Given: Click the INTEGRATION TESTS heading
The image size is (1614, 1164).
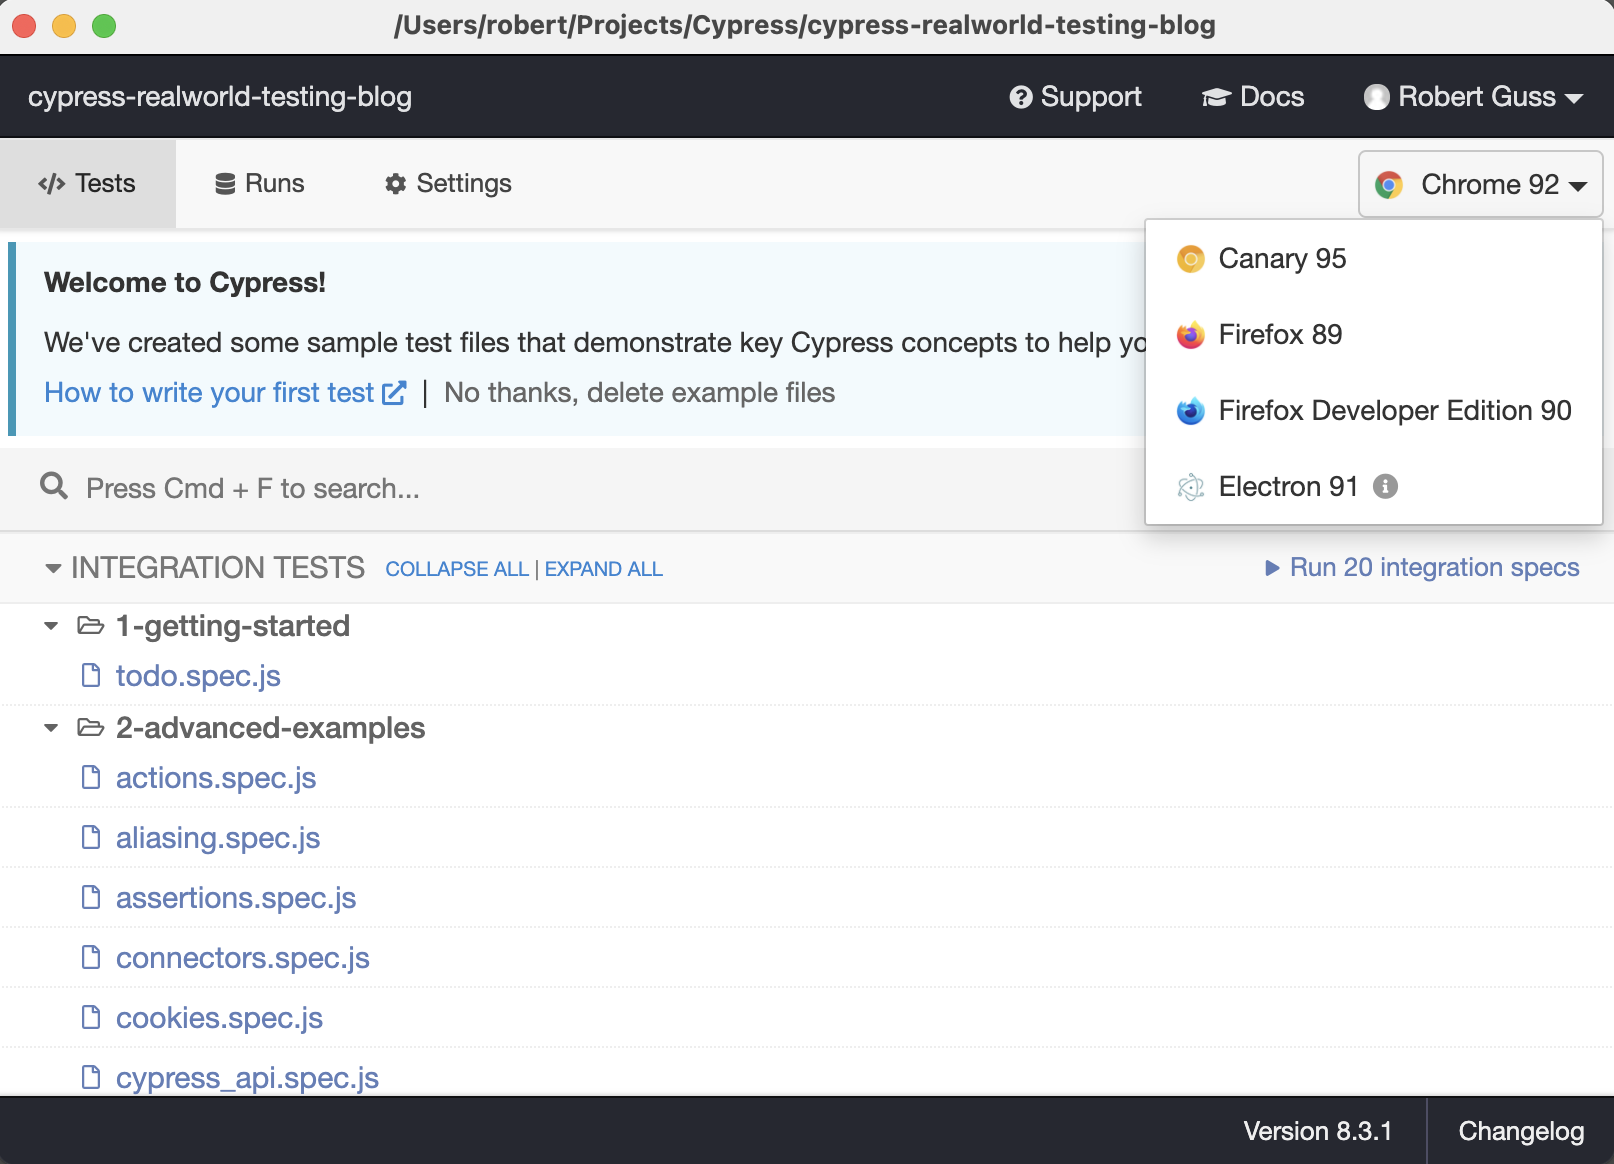Looking at the screenshot, I should (218, 568).
